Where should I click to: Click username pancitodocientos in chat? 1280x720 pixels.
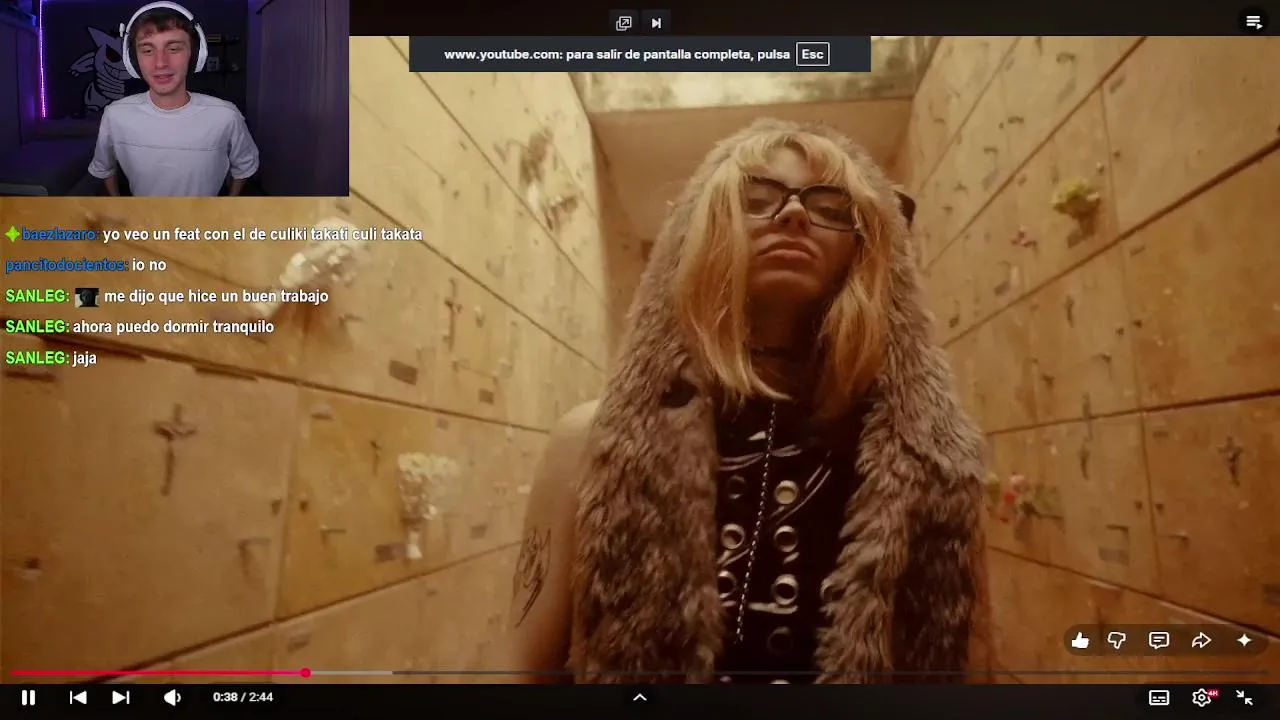(x=66, y=265)
